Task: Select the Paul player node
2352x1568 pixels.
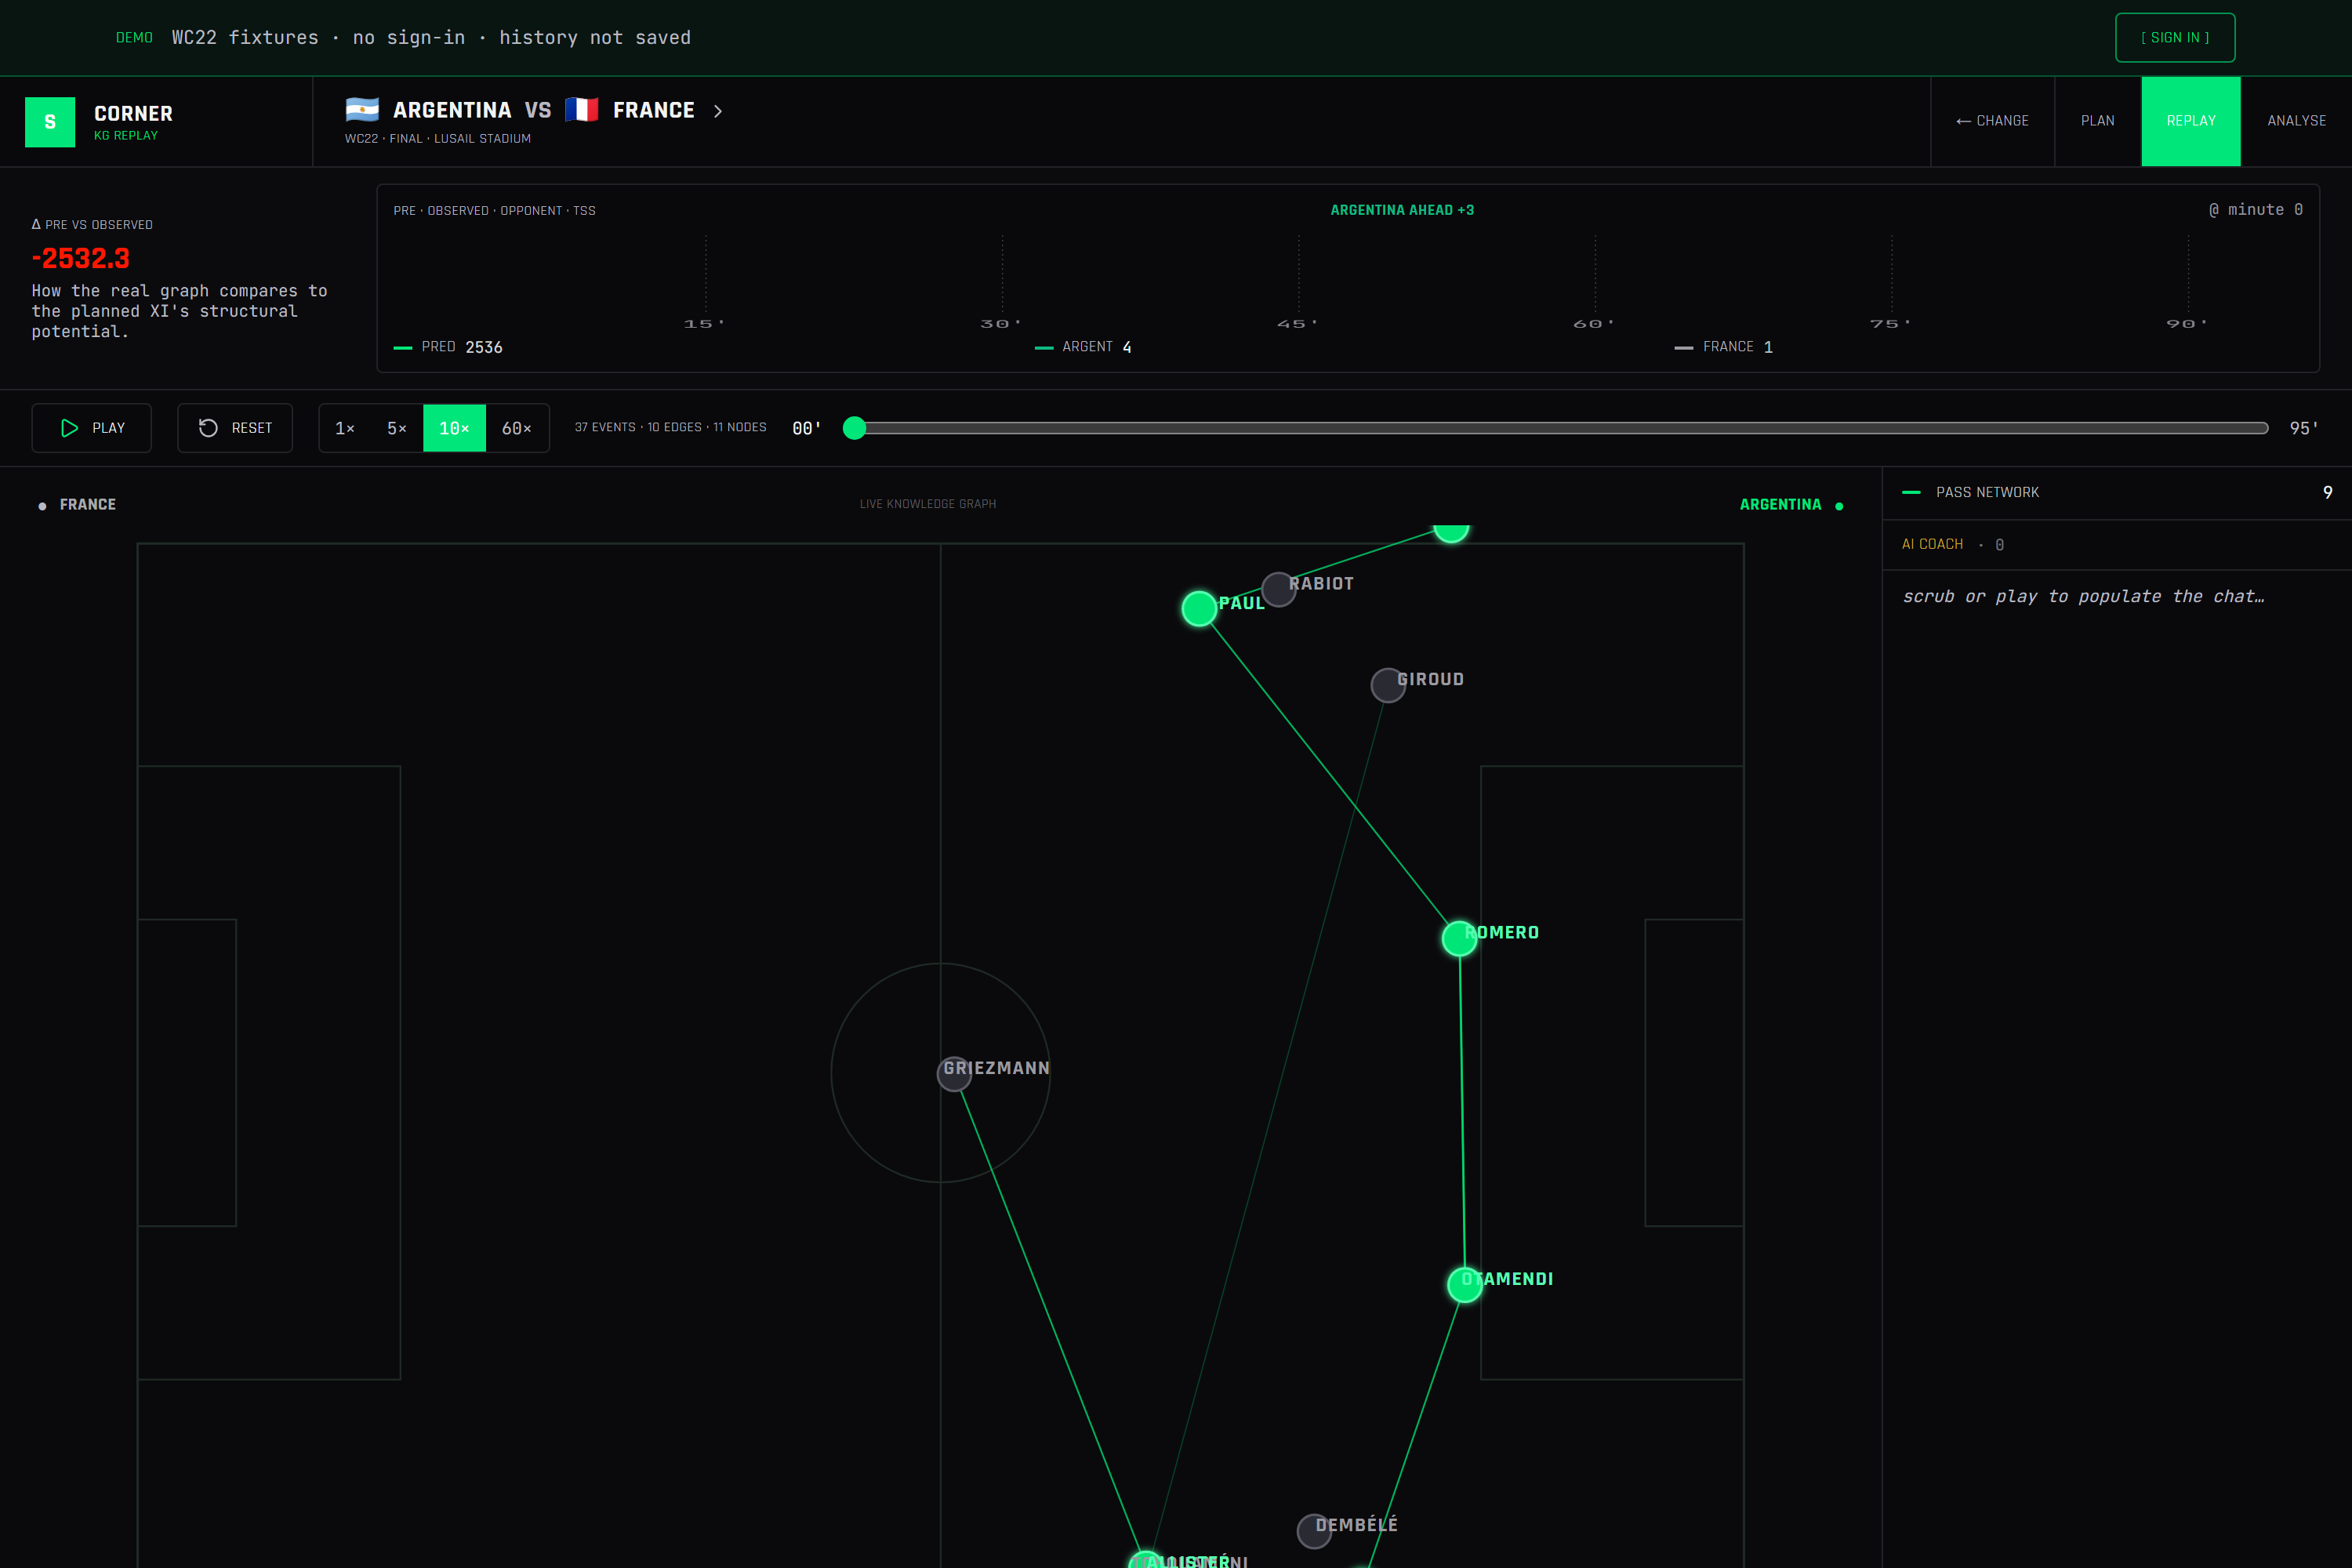Action: click(1199, 608)
